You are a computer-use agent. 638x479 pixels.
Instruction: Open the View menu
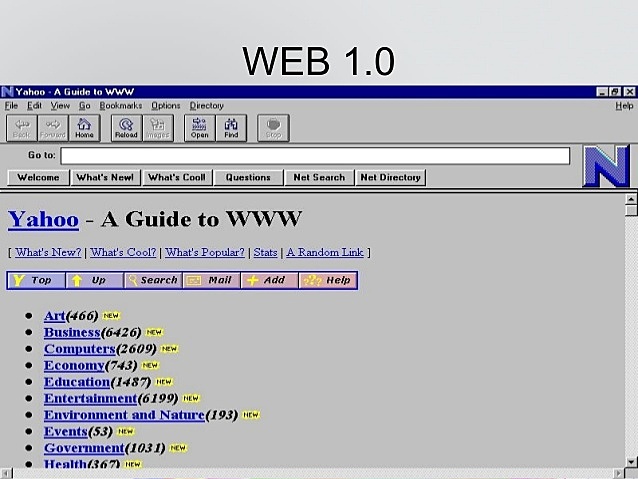(x=60, y=106)
